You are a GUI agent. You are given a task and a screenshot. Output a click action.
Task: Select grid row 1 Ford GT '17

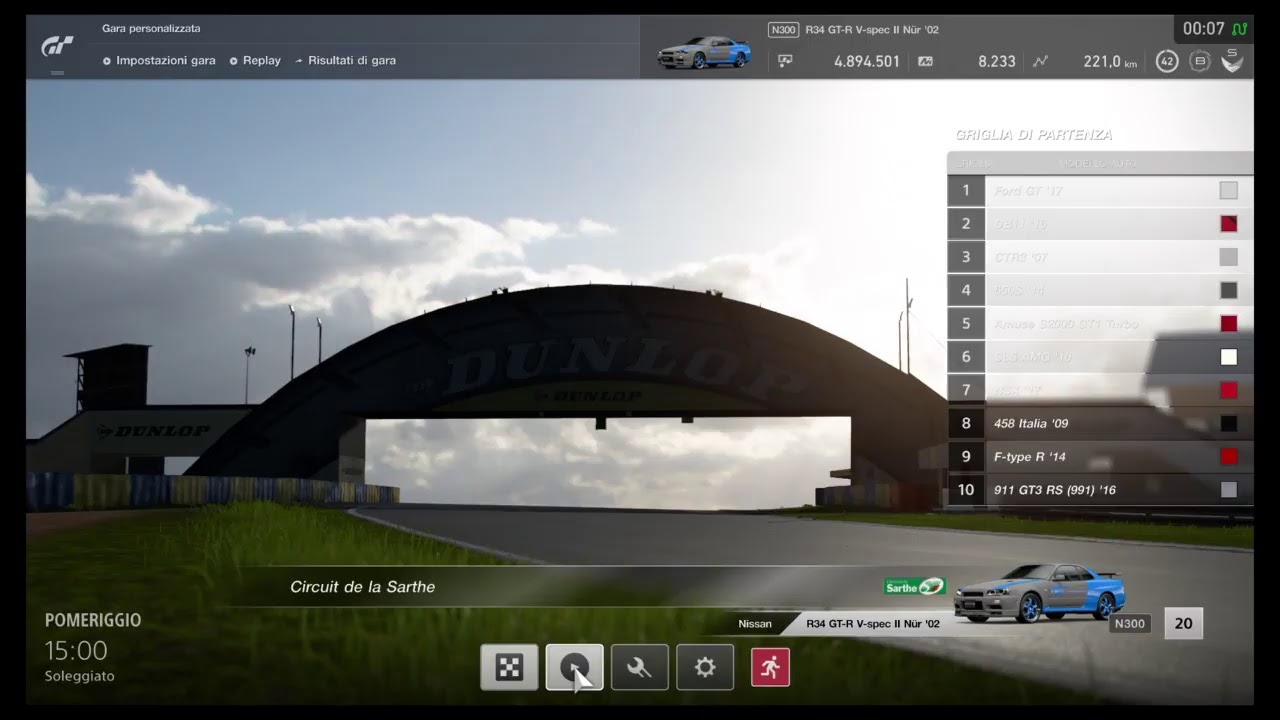pos(1100,190)
